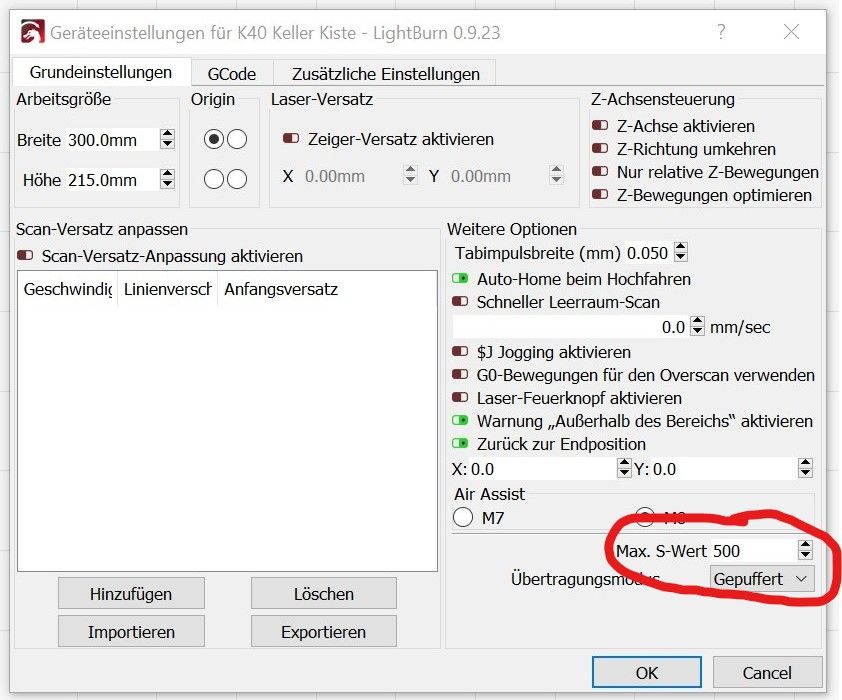Select top-left origin radio button
The height and width of the screenshot is (700, 842).
[214, 139]
